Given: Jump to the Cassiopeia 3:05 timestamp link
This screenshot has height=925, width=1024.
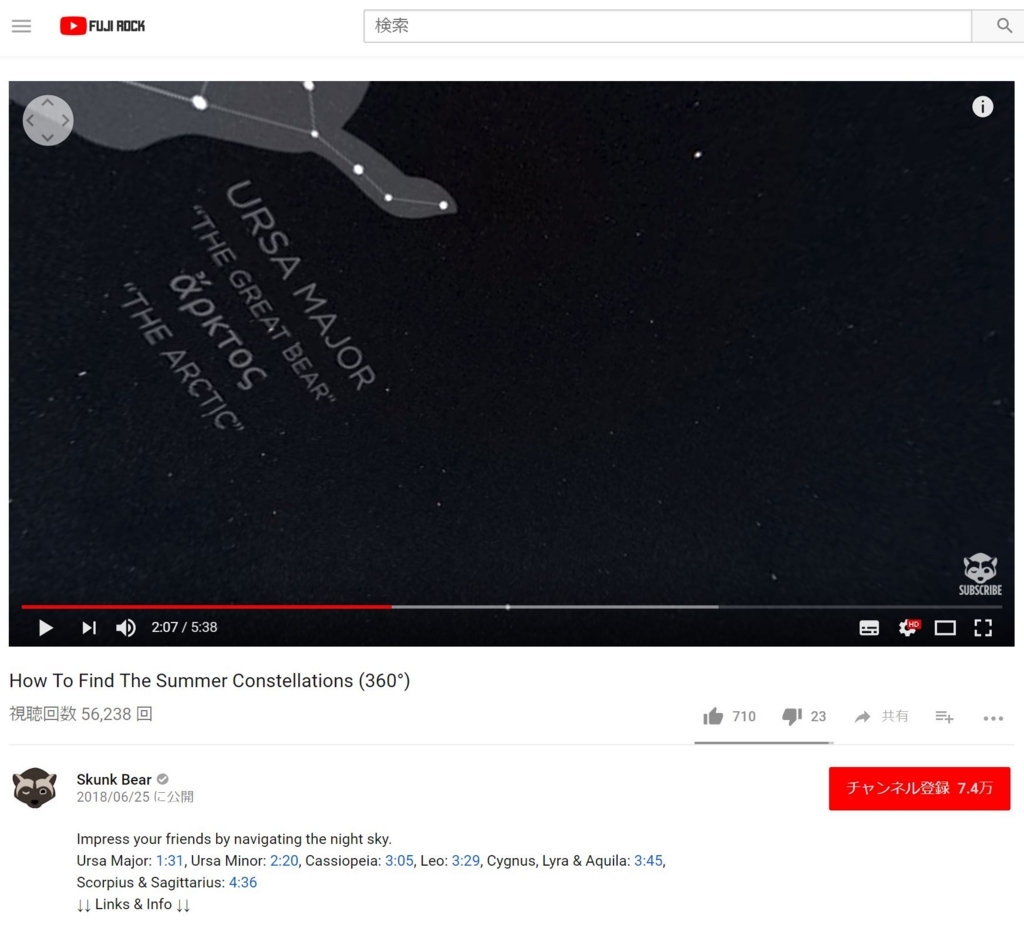Looking at the screenshot, I should coord(399,861).
